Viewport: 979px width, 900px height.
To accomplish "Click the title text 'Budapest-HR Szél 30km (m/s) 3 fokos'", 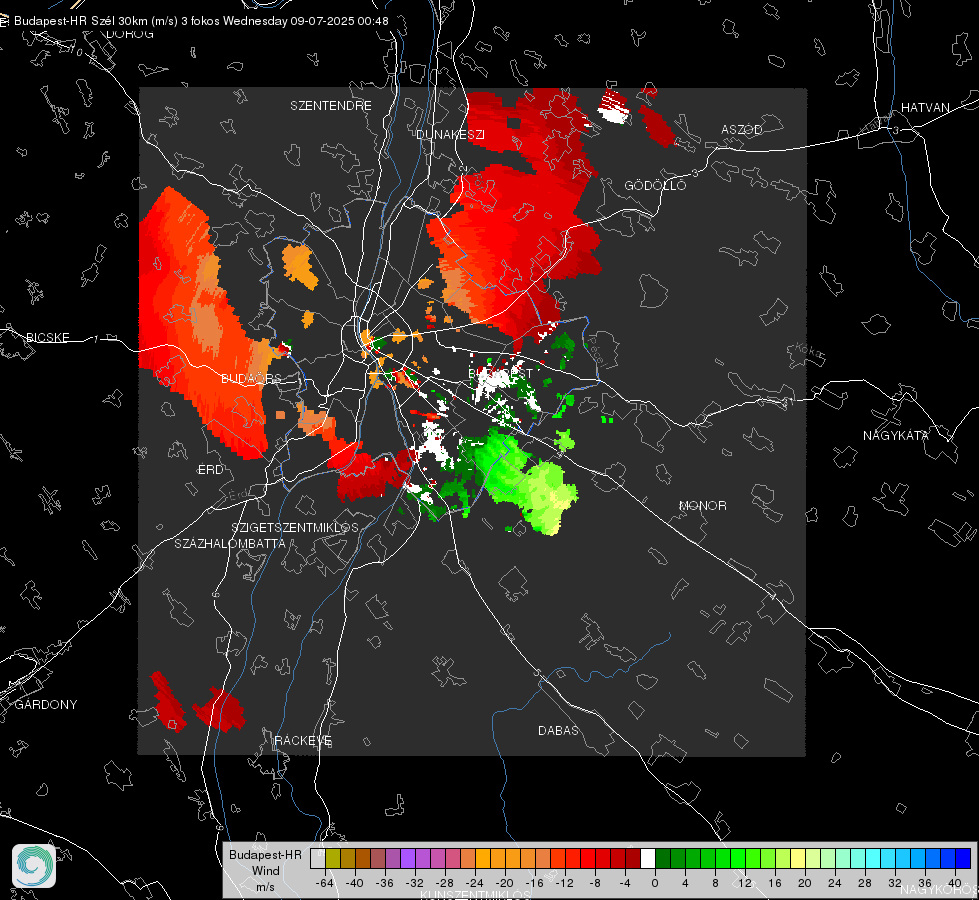I will click(117, 21).
